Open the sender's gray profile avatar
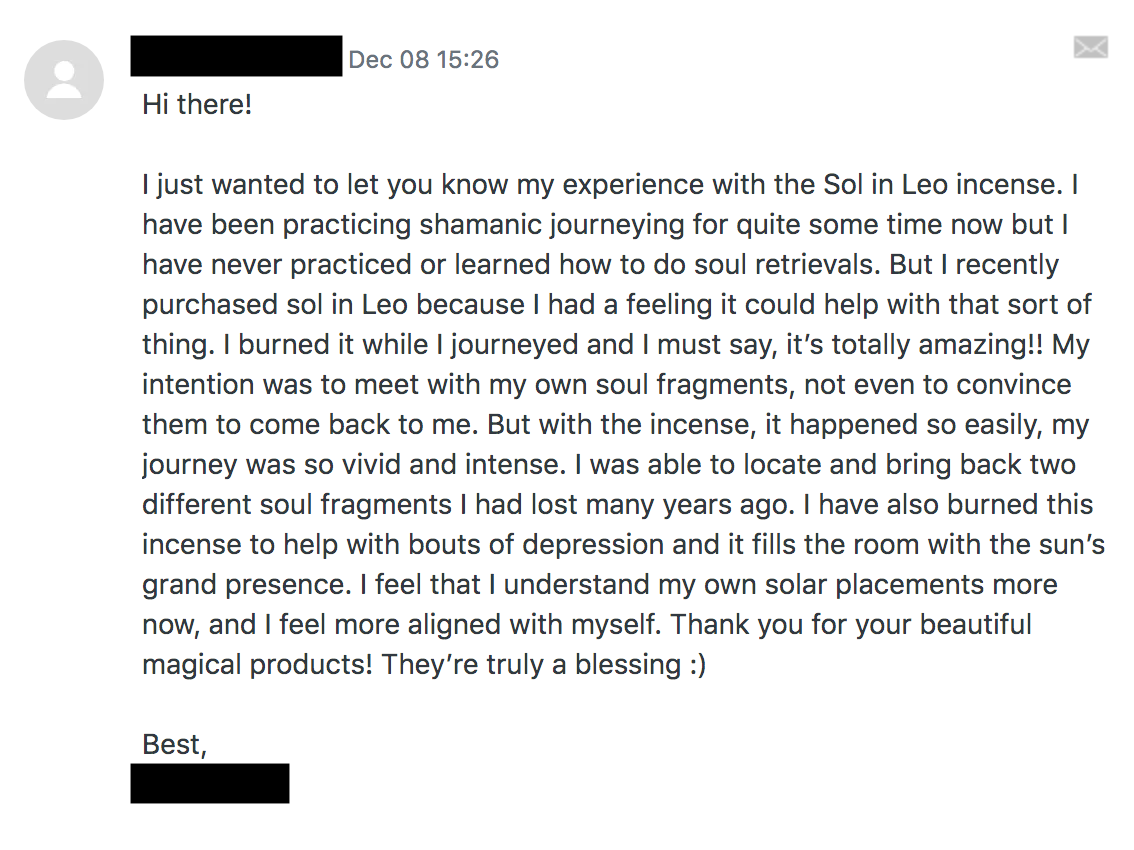Screen dimensions: 1134x850 (x=64, y=80)
